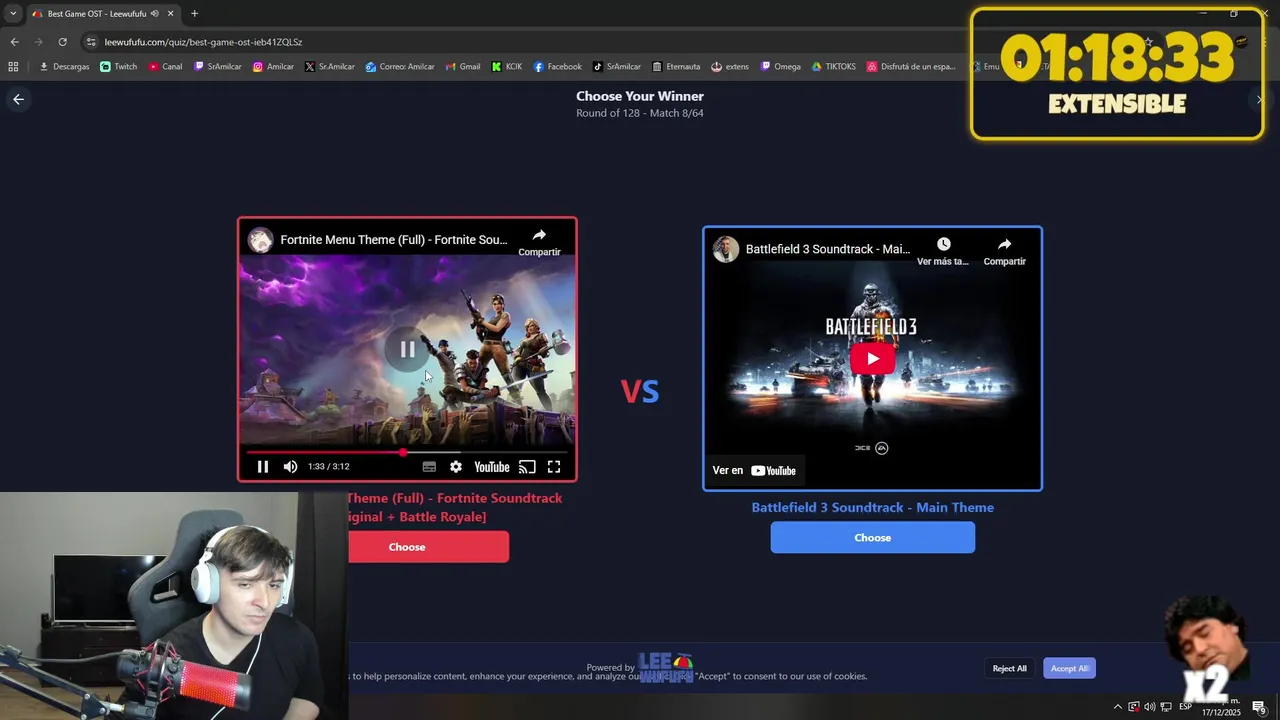Image resolution: width=1280 pixels, height=720 pixels.
Task: Choose the Fortnite Menu Theme as winner
Action: tap(428, 547)
